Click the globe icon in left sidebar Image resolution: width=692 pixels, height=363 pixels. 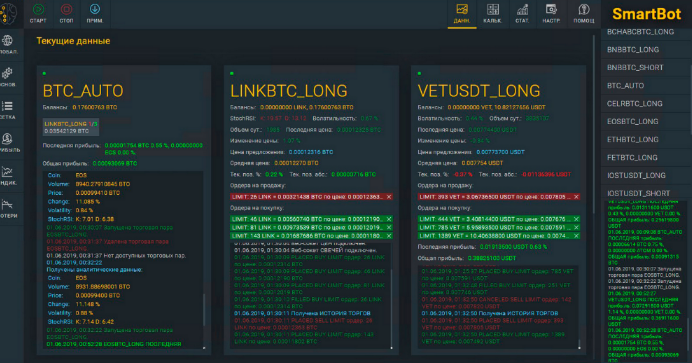[x=7, y=41]
